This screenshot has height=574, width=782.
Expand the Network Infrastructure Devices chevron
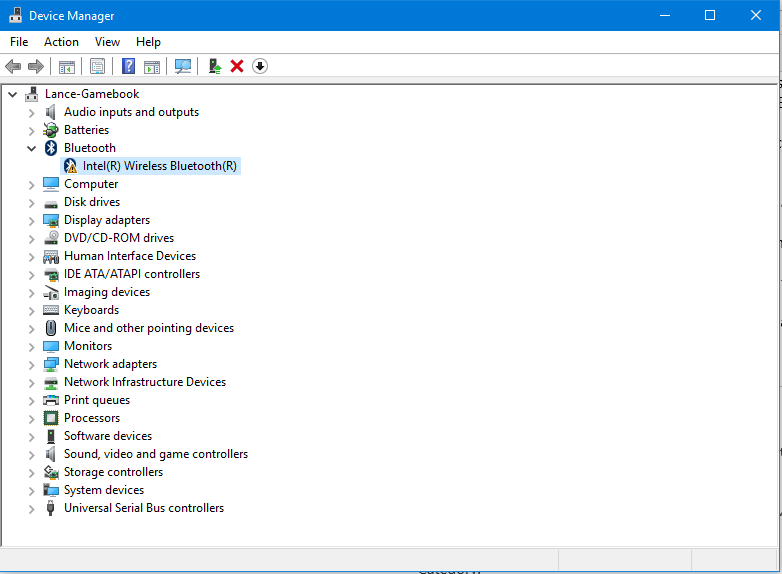[31, 383]
